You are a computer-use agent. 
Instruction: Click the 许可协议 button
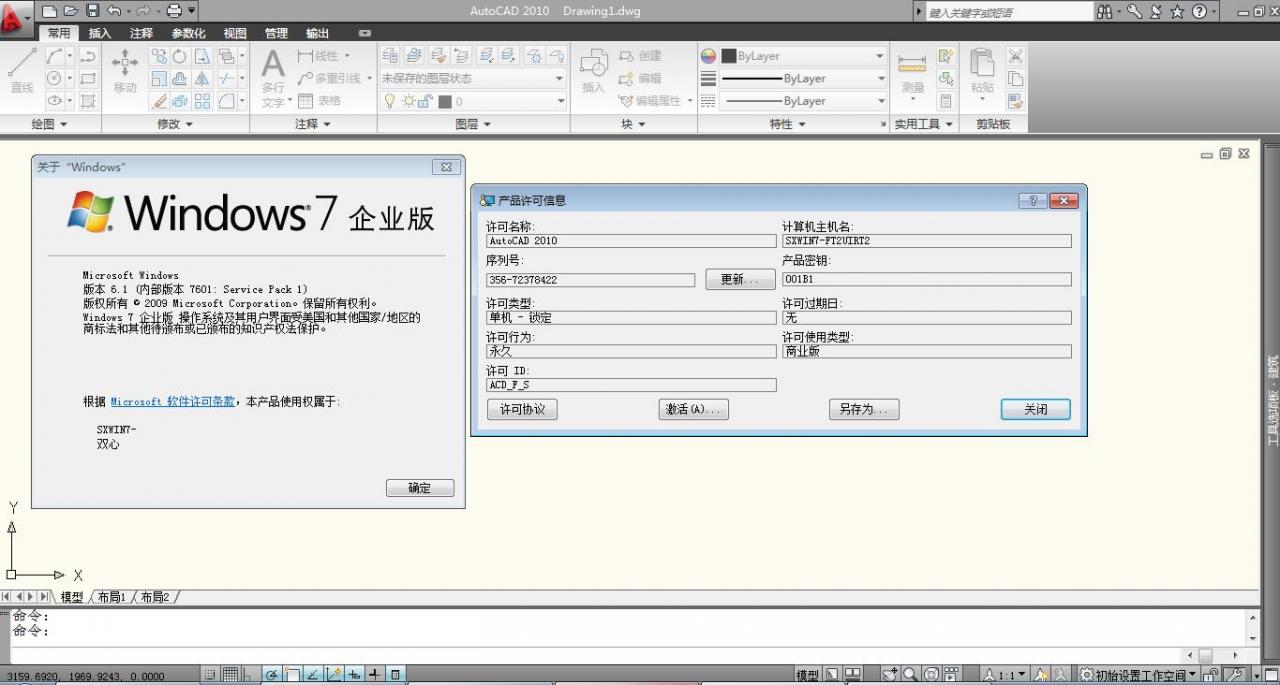pyautogui.click(x=522, y=409)
